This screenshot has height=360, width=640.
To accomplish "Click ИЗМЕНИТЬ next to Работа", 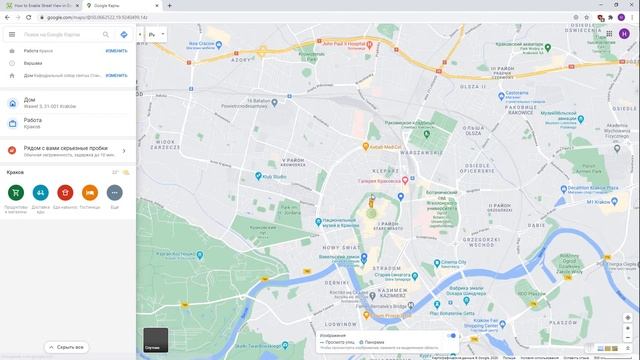I will click(x=116, y=51).
